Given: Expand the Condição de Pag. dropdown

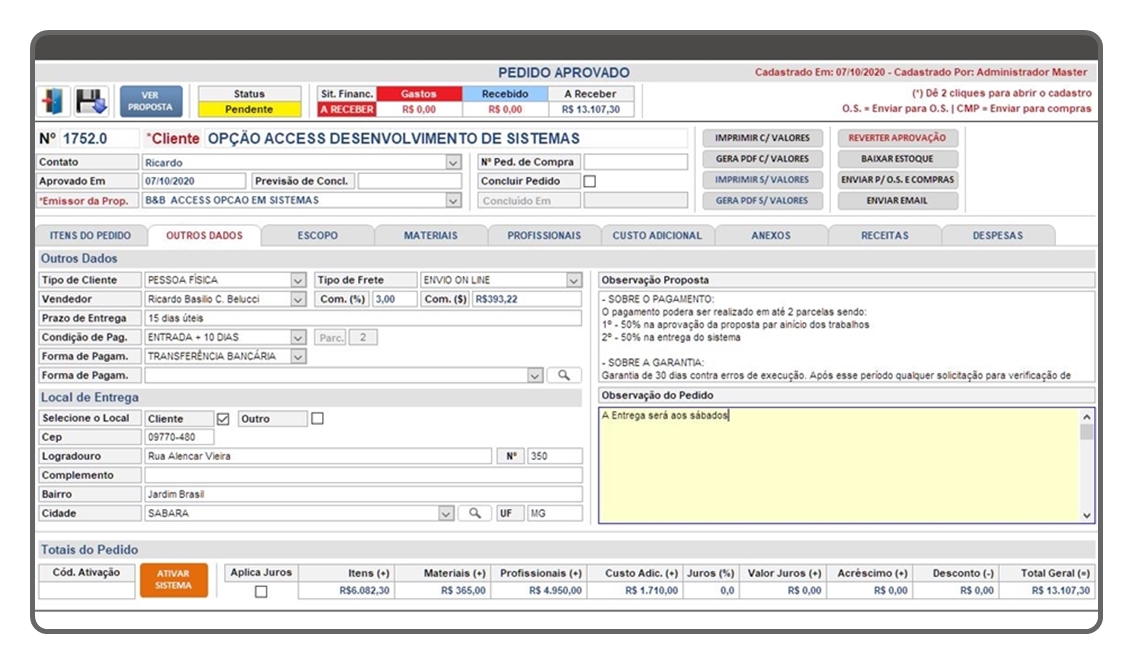Looking at the screenshot, I should 298,337.
